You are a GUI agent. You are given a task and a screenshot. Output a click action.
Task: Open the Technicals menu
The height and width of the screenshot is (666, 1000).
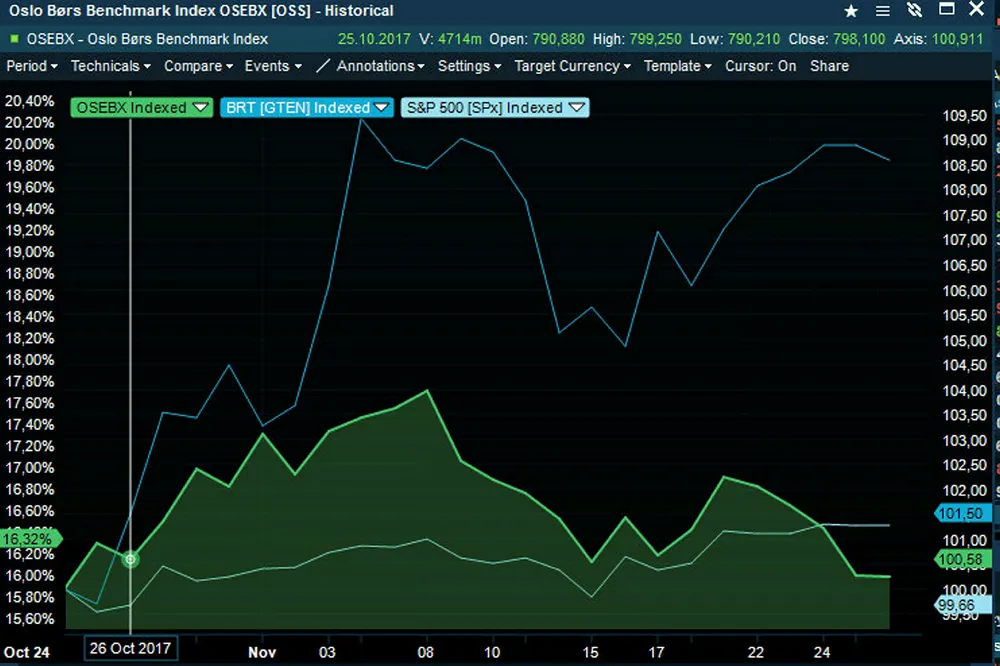click(x=111, y=66)
